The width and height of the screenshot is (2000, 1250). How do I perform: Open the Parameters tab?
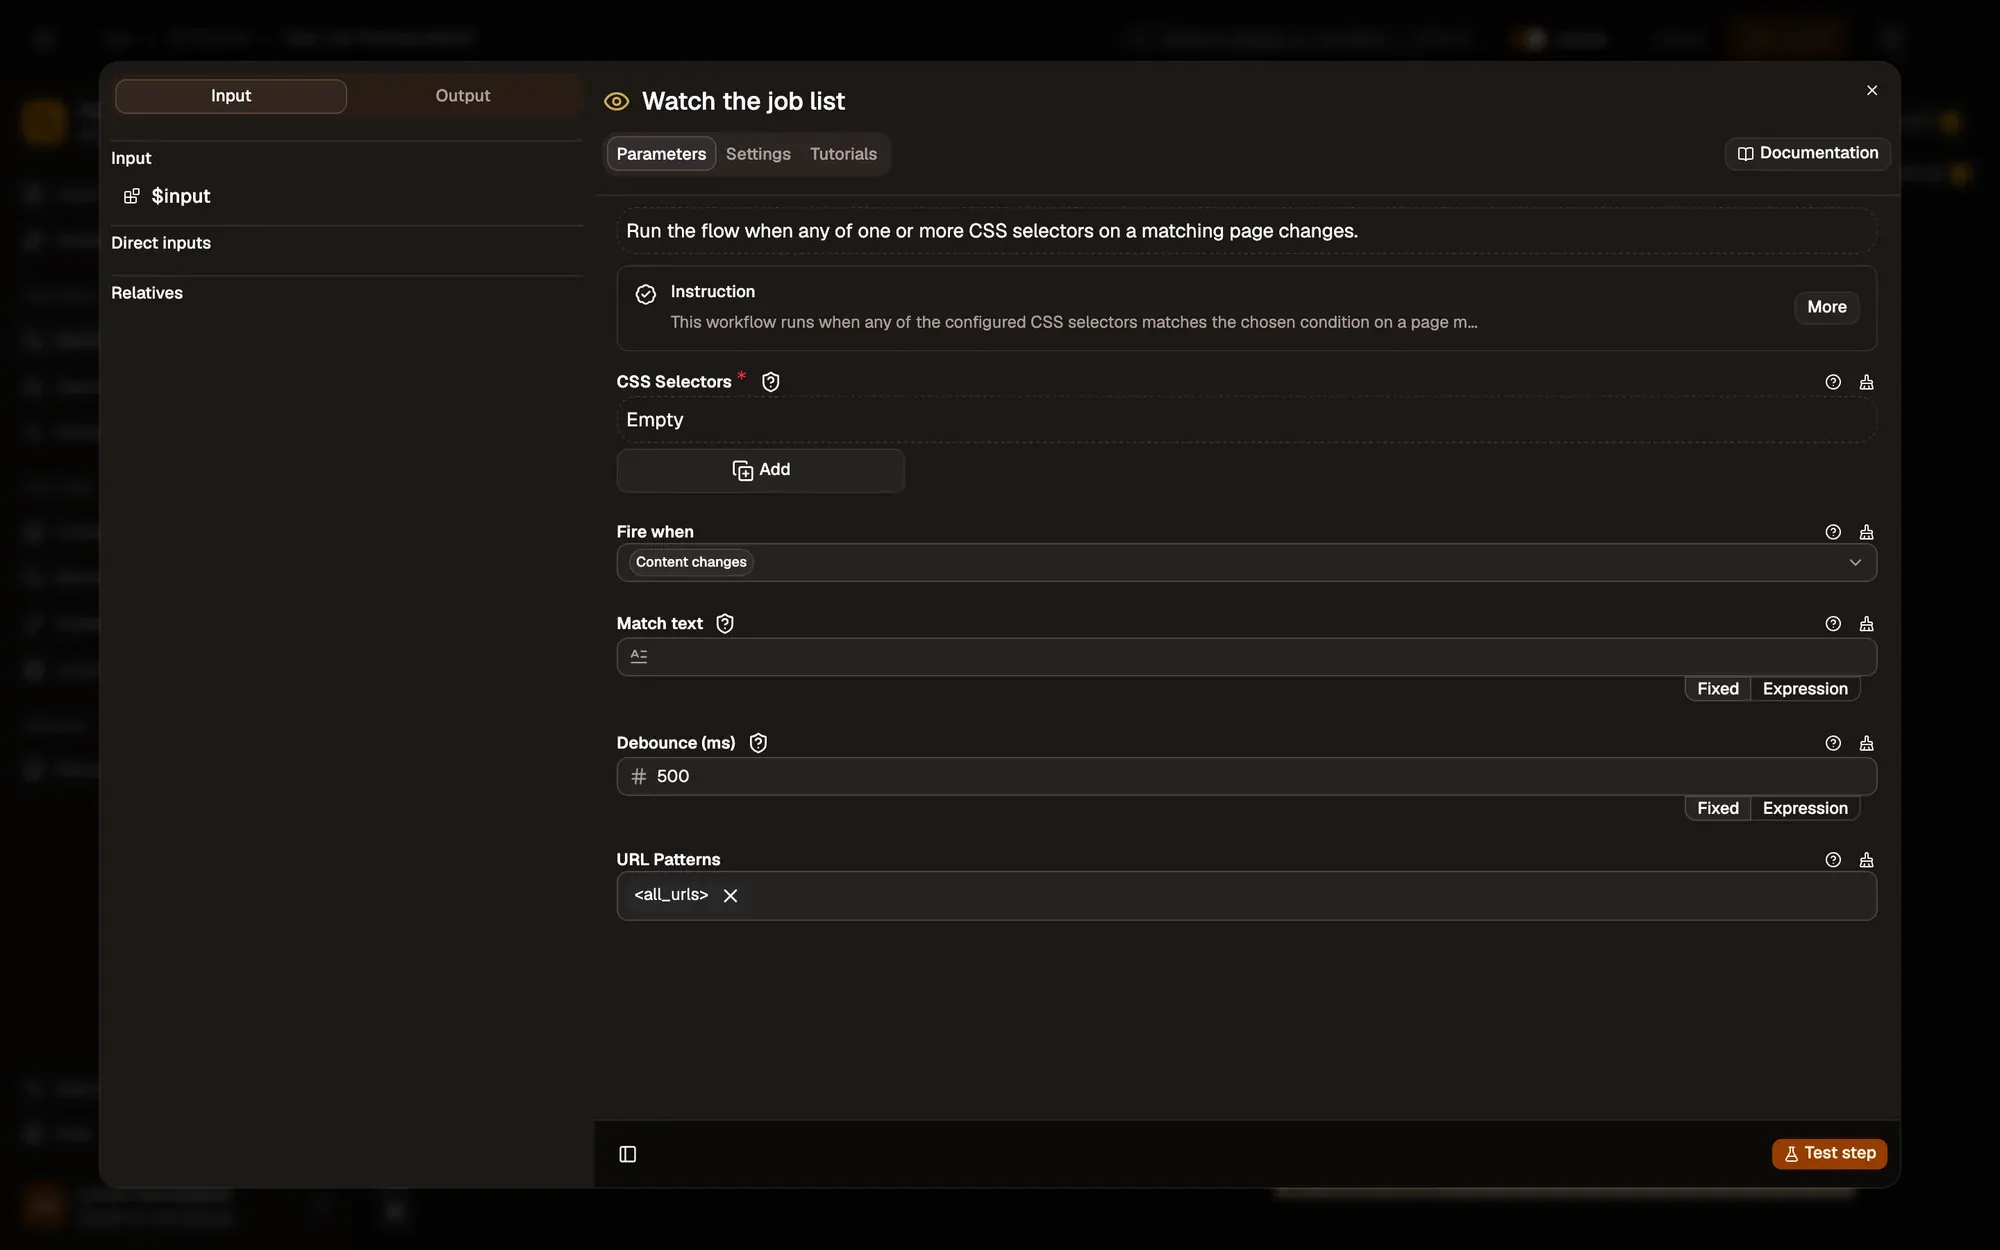[661, 154]
